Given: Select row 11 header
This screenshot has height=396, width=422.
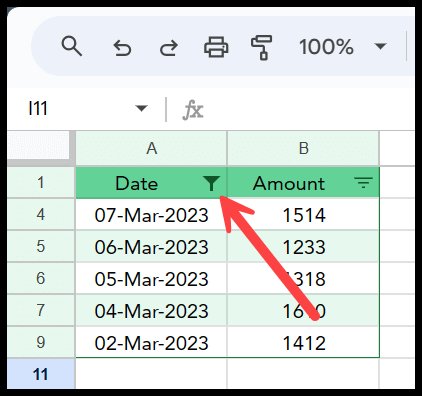Looking at the screenshot, I should point(41,374).
